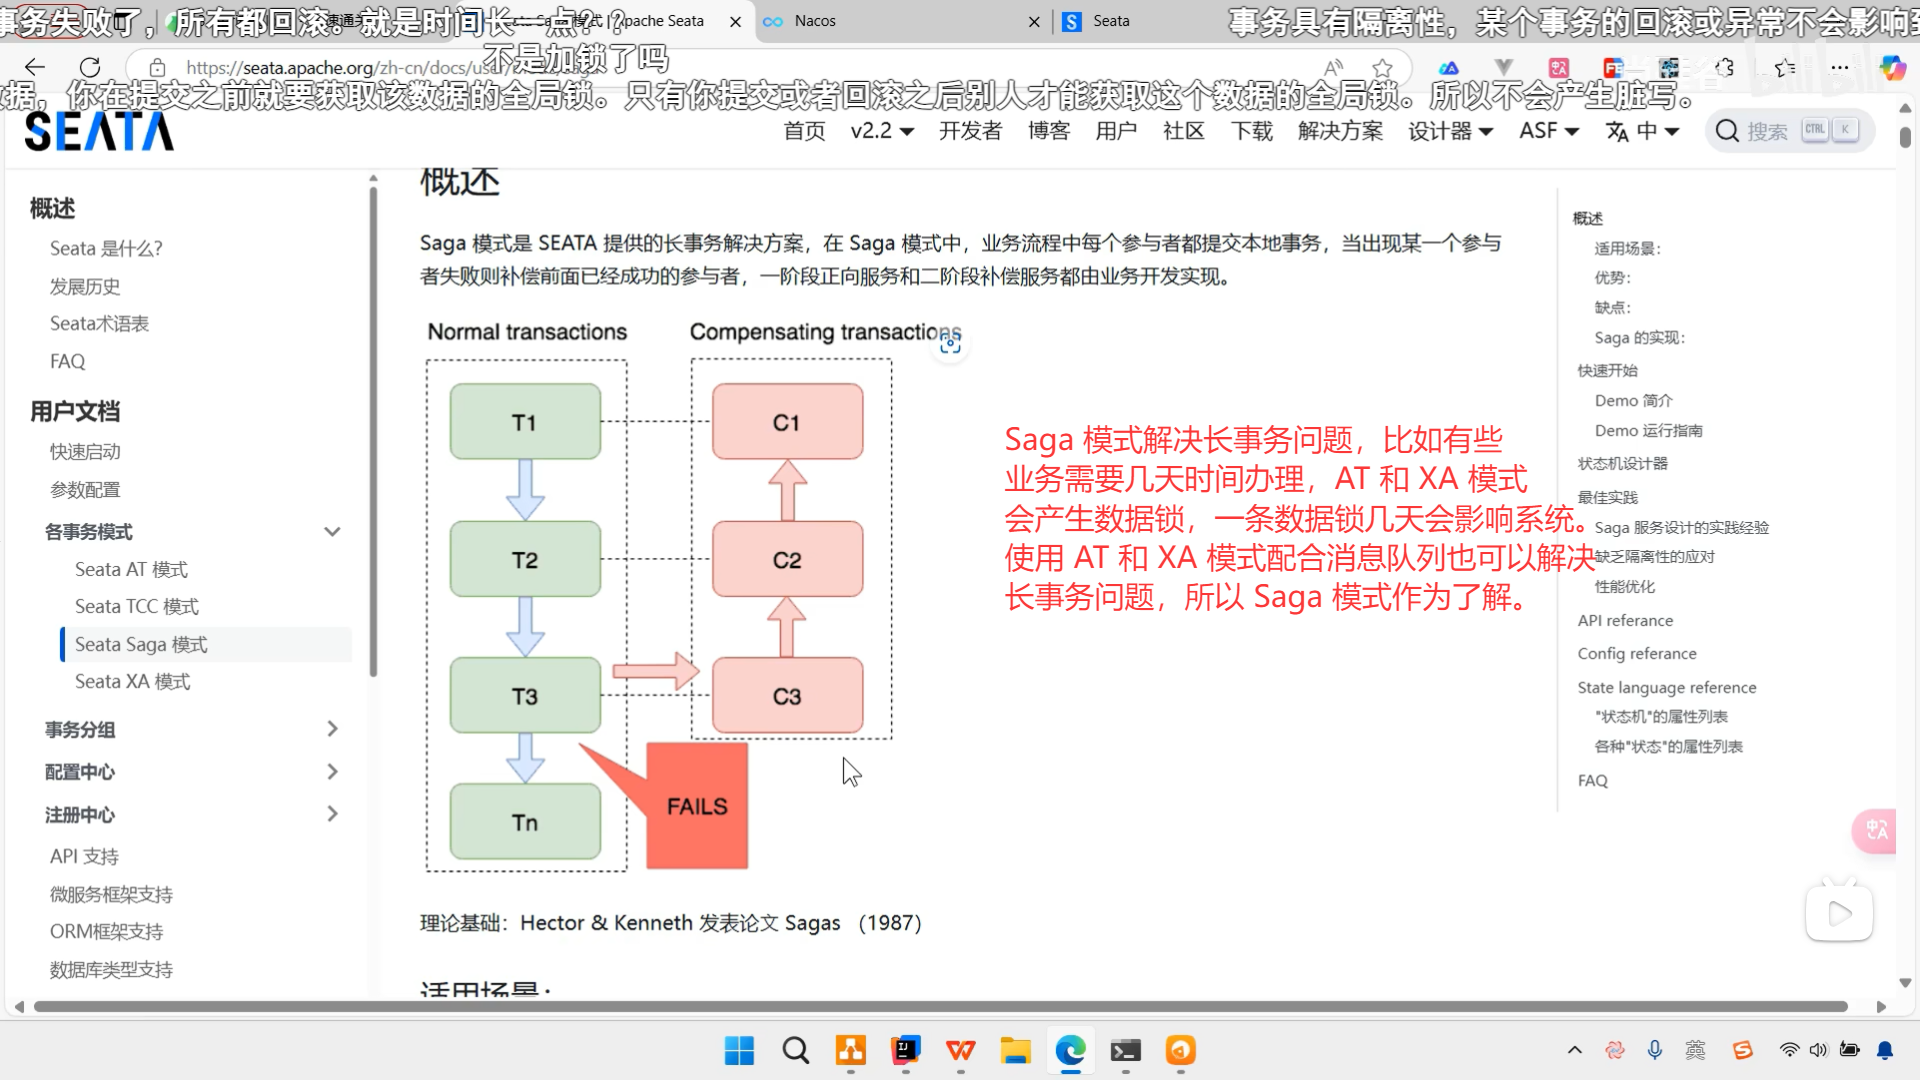This screenshot has height=1080, width=1920.
Task: Jump to the API referance section link
Action: (1625, 620)
